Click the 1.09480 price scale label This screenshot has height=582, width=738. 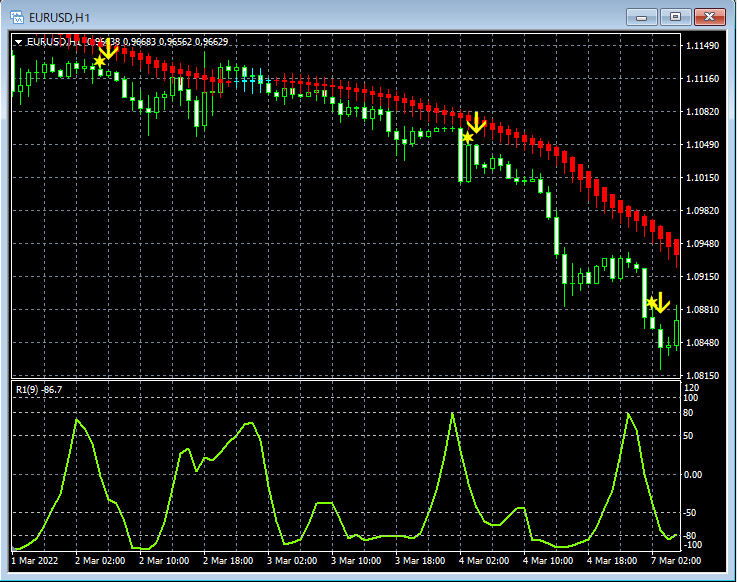pyautogui.click(x=702, y=244)
